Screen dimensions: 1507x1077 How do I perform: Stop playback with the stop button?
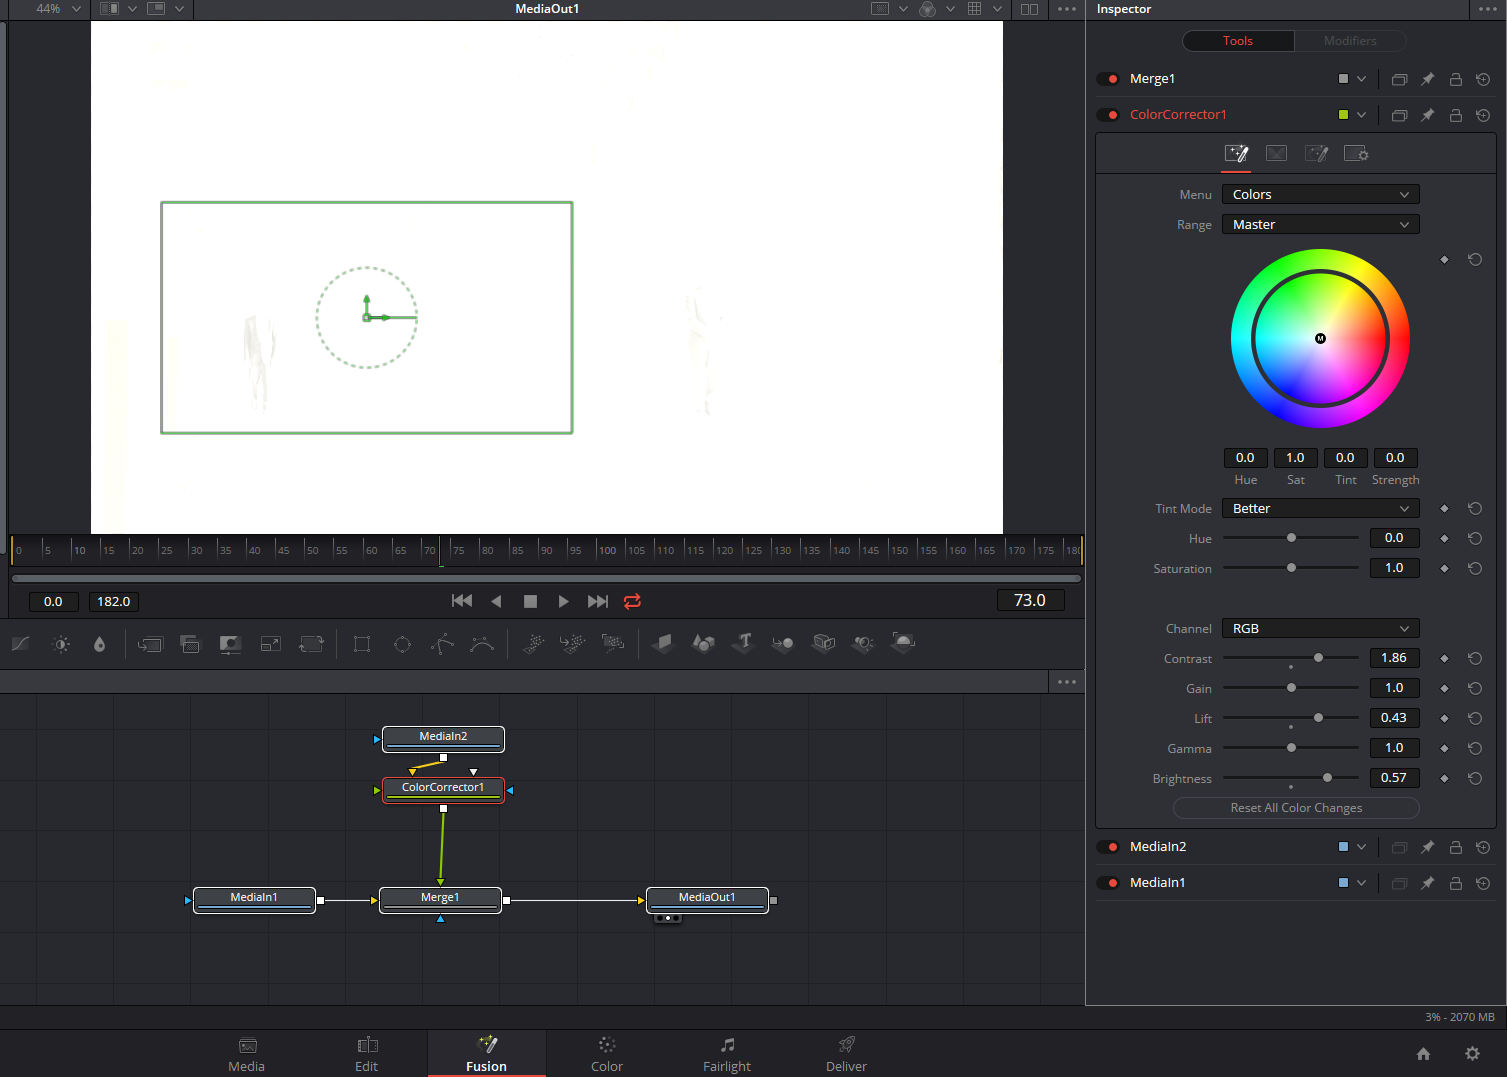click(x=531, y=601)
